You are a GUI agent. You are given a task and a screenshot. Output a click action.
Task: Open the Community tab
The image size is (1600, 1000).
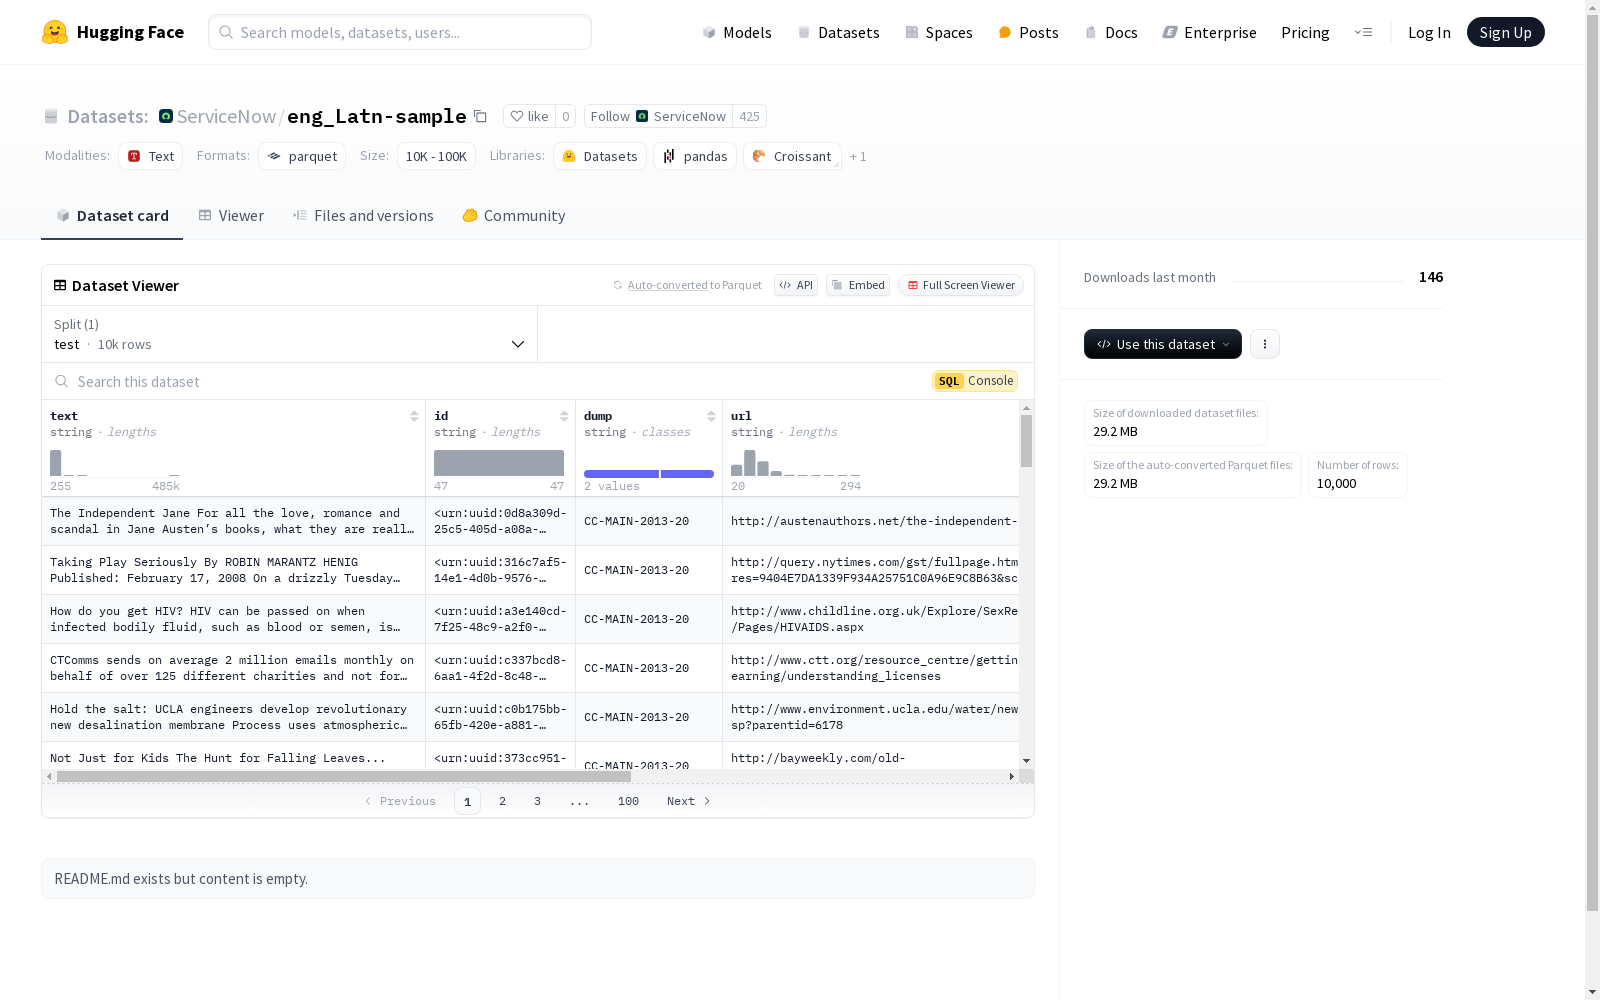click(514, 216)
